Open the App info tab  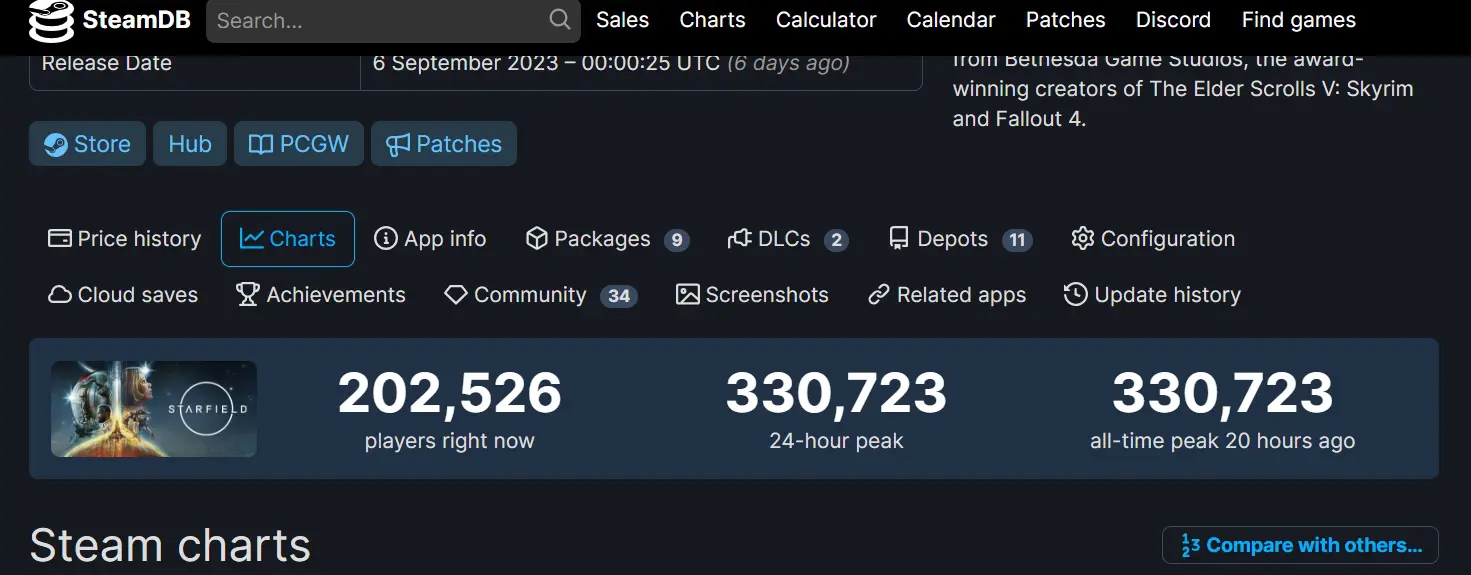point(430,239)
